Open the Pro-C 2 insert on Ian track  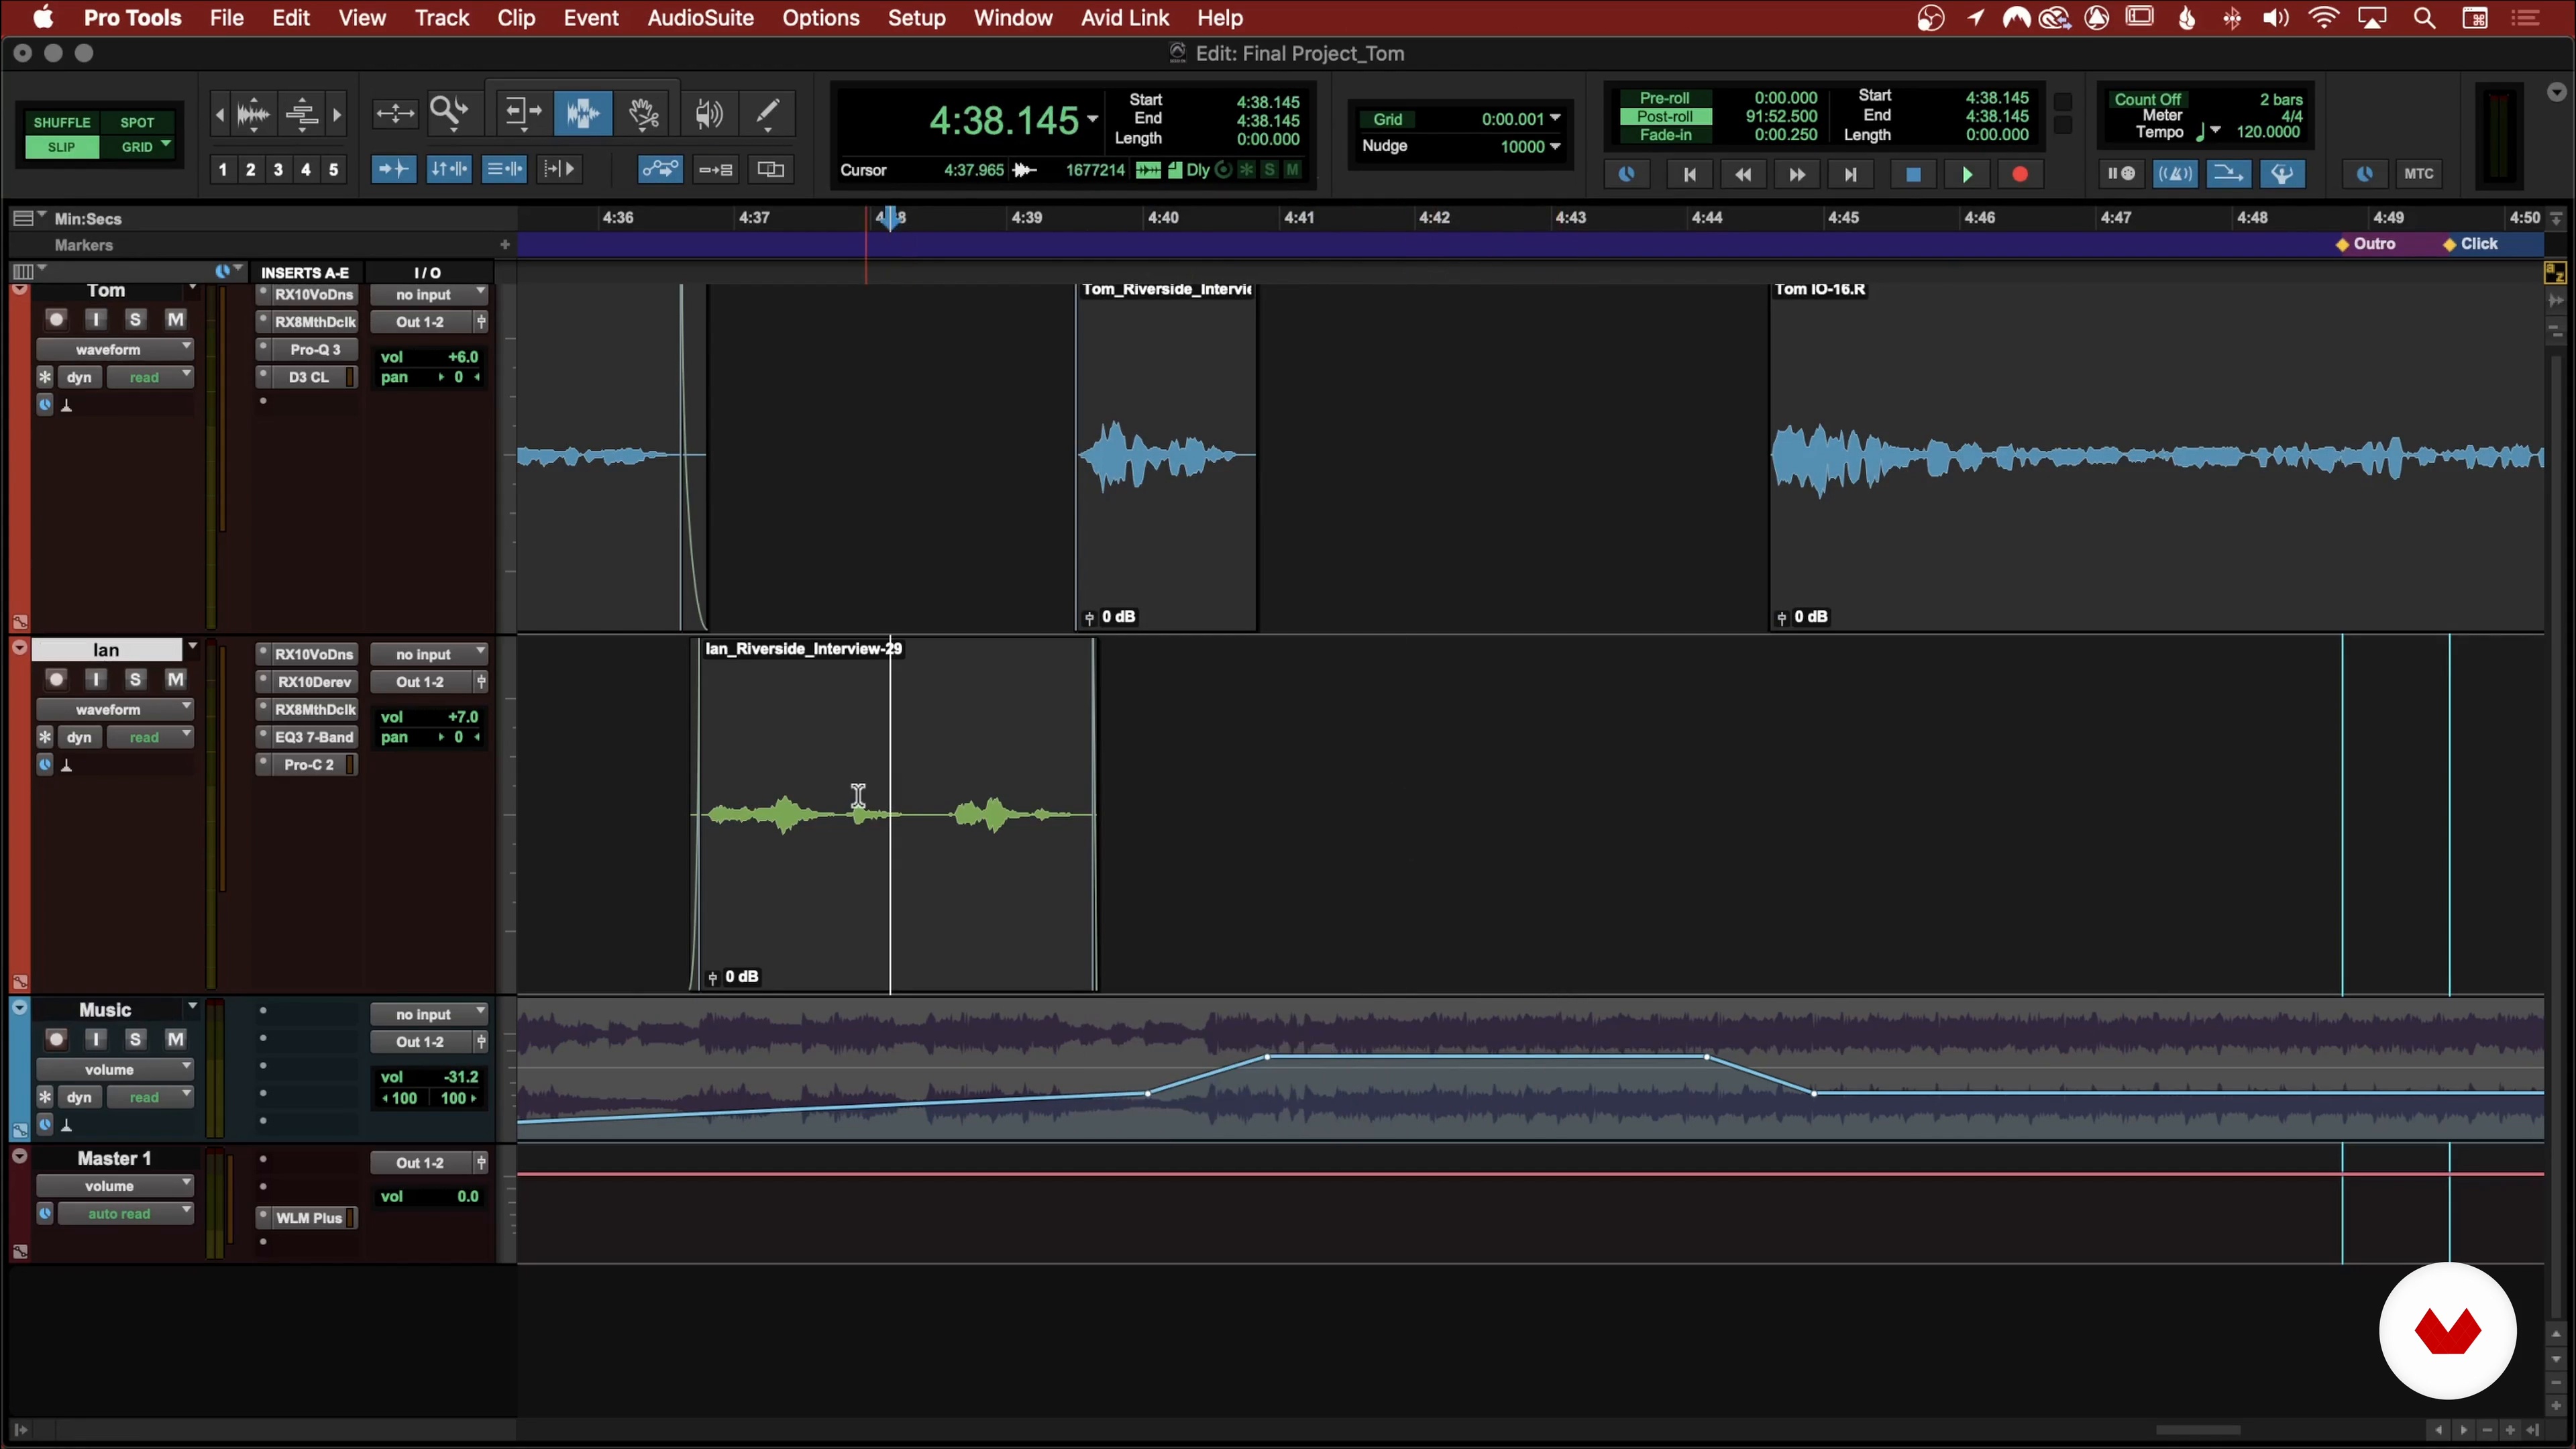click(x=309, y=764)
